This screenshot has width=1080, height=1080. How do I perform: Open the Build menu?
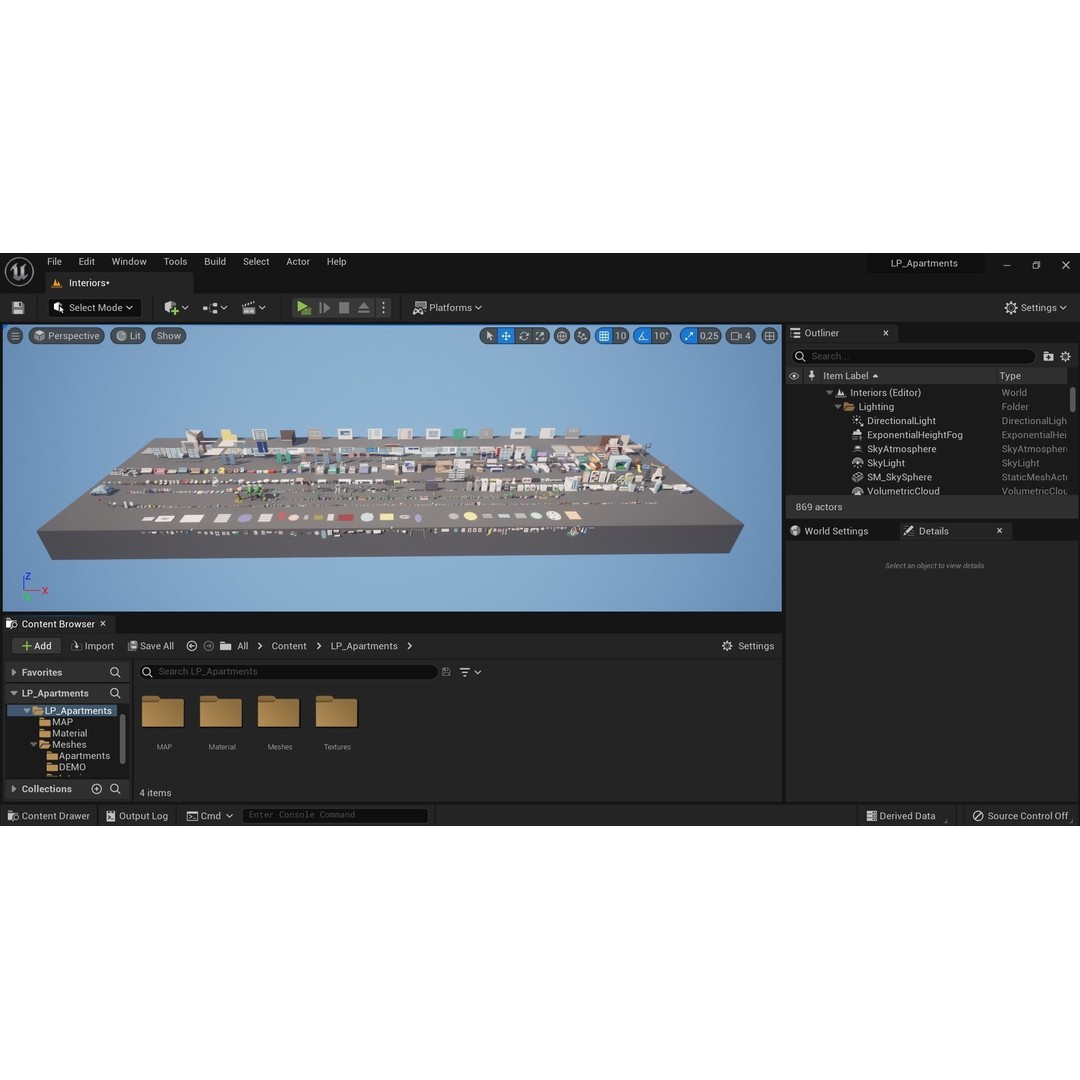(215, 262)
